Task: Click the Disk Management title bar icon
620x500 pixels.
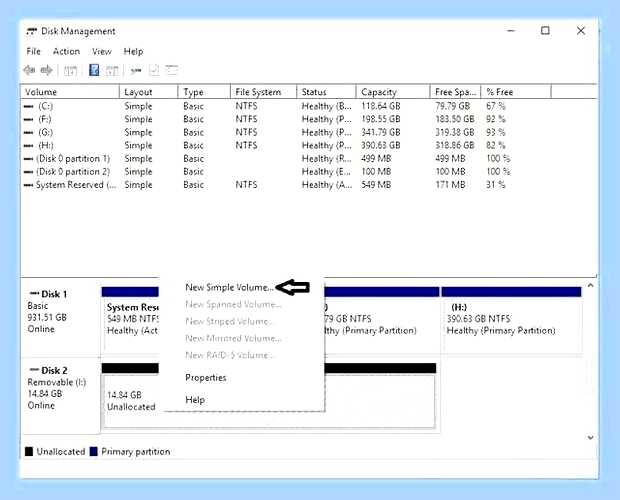Action: click(x=32, y=31)
